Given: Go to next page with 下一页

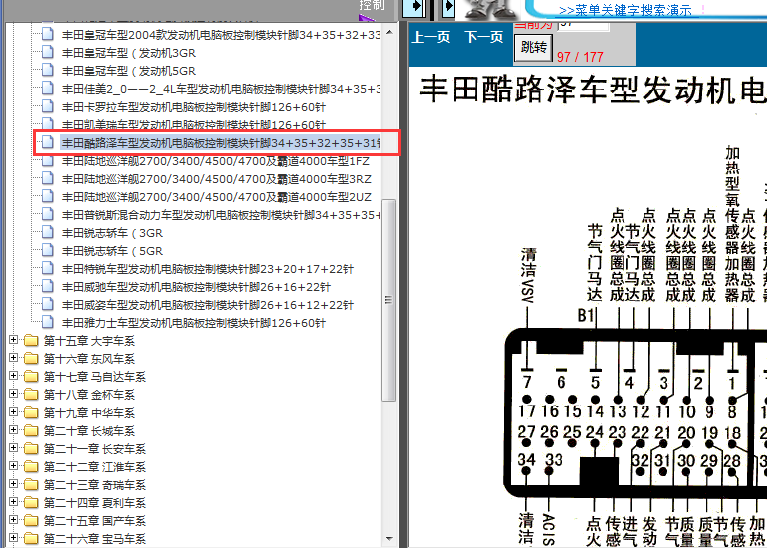Looking at the screenshot, I should [x=484, y=37].
